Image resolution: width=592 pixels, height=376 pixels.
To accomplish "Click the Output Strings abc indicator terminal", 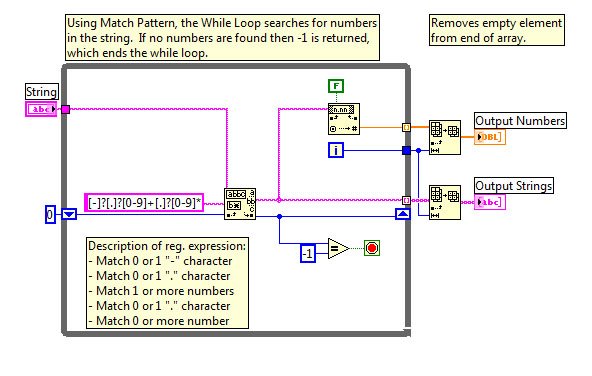I will (490, 202).
